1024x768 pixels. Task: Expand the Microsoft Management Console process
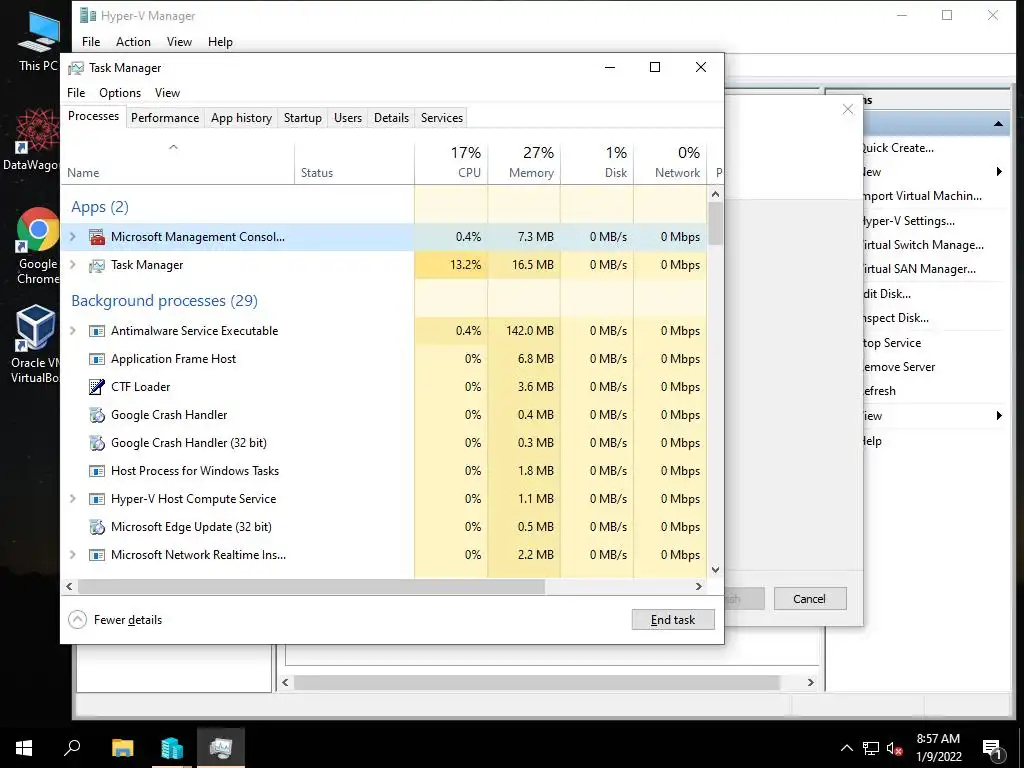coord(73,237)
